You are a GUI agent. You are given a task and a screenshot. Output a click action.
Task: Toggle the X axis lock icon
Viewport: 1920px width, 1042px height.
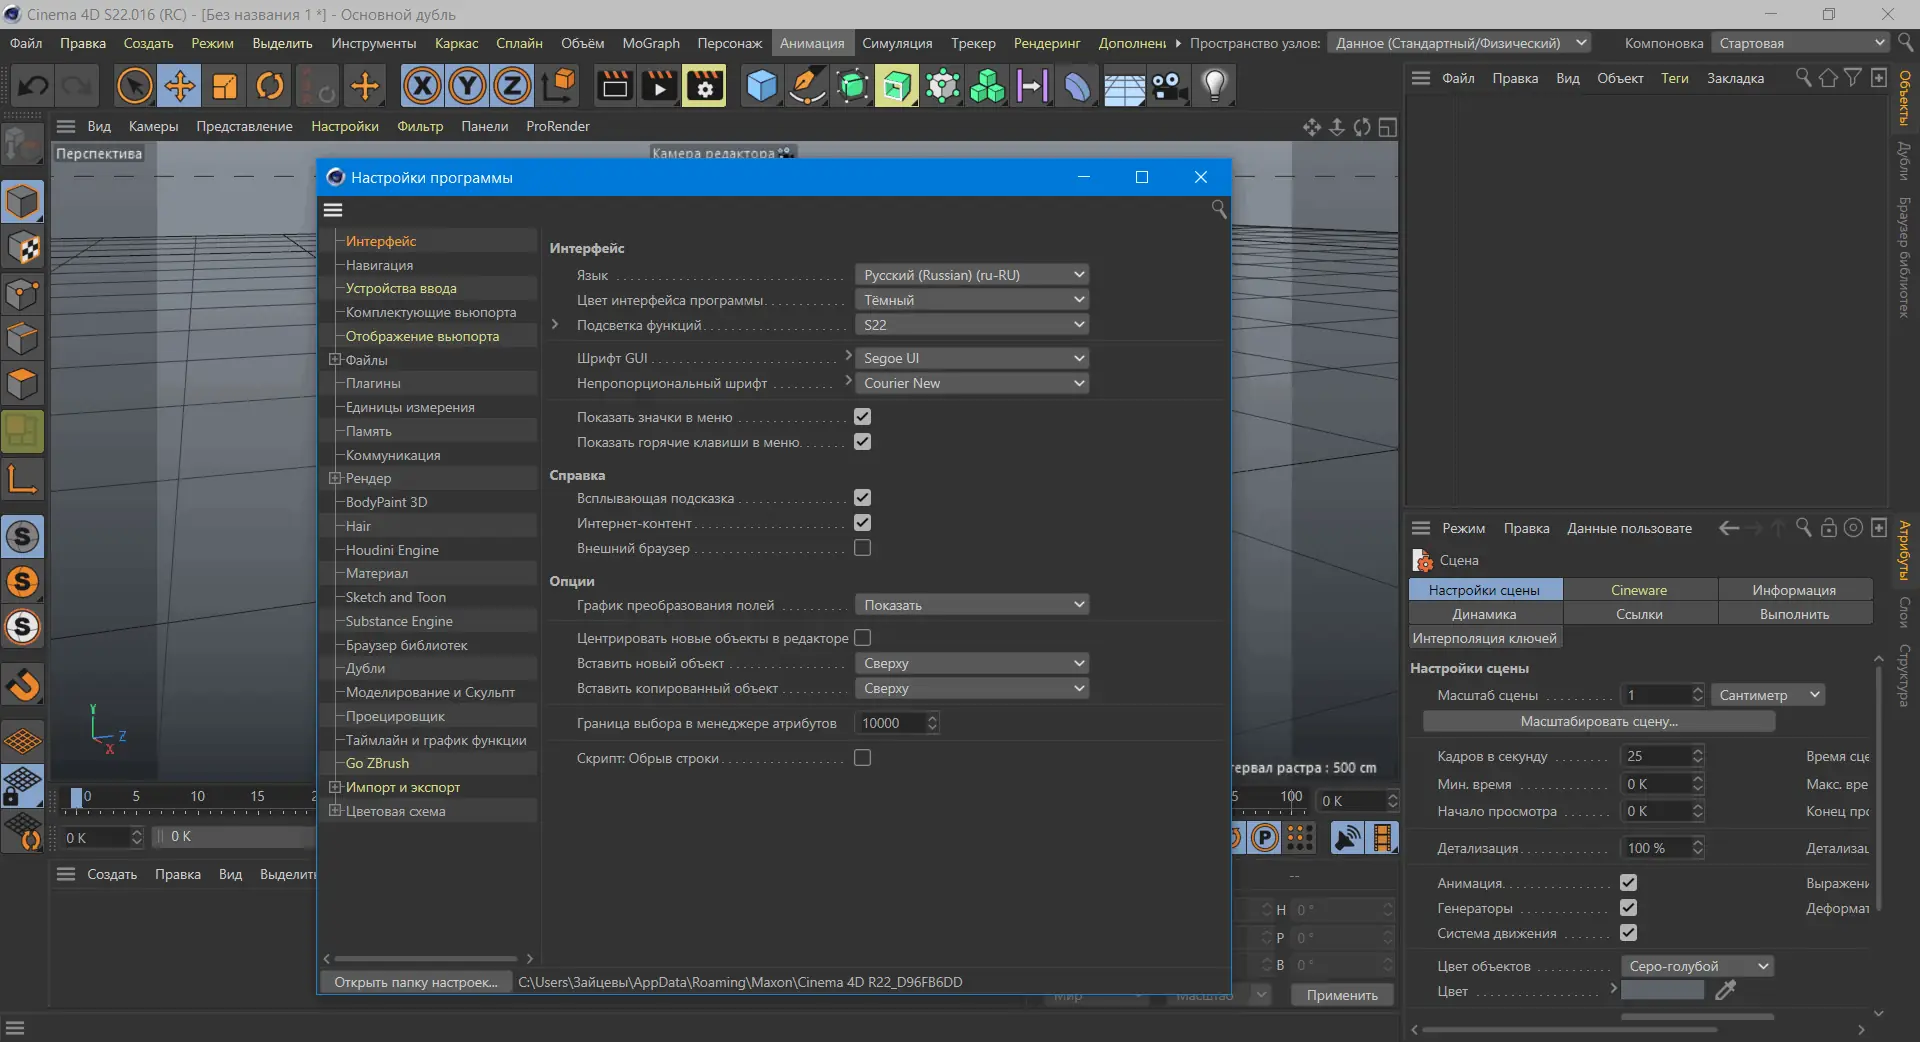click(x=422, y=87)
